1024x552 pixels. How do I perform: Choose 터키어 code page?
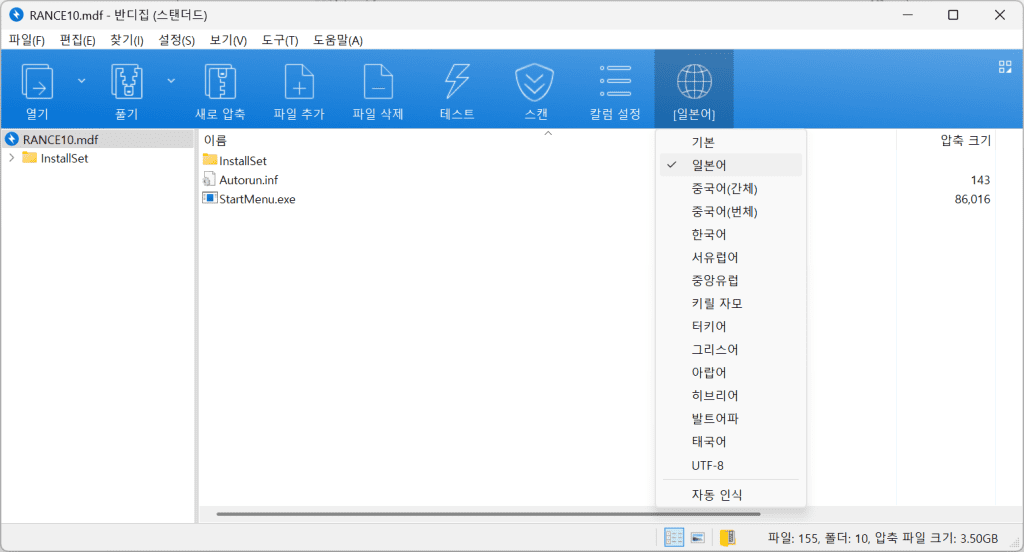click(731, 326)
